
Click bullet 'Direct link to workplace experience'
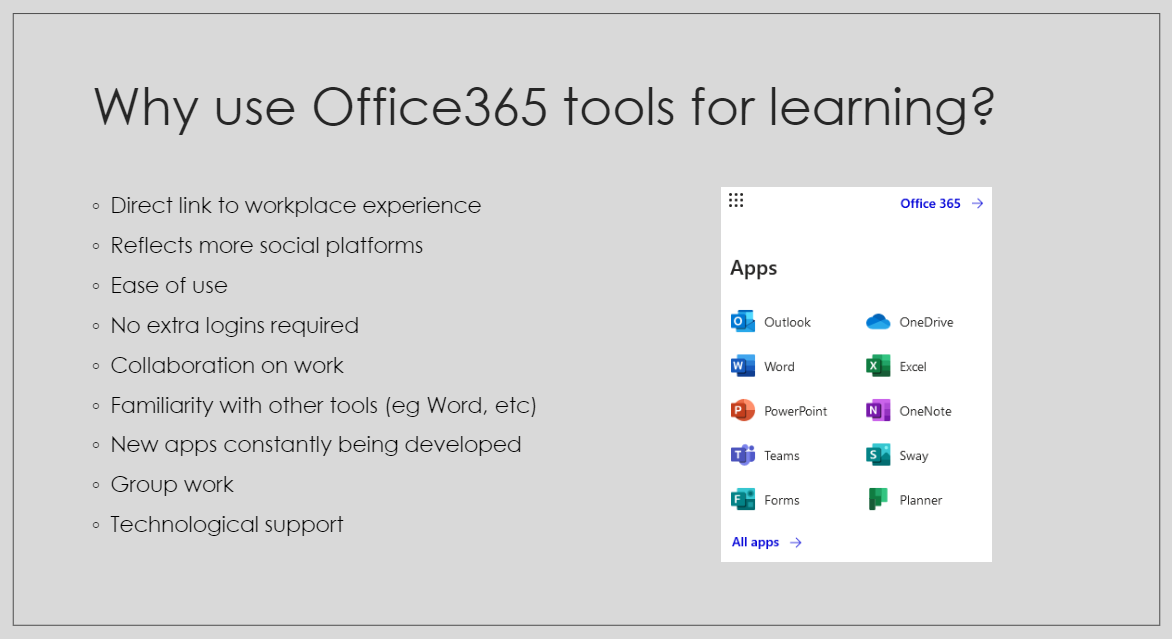pos(296,206)
